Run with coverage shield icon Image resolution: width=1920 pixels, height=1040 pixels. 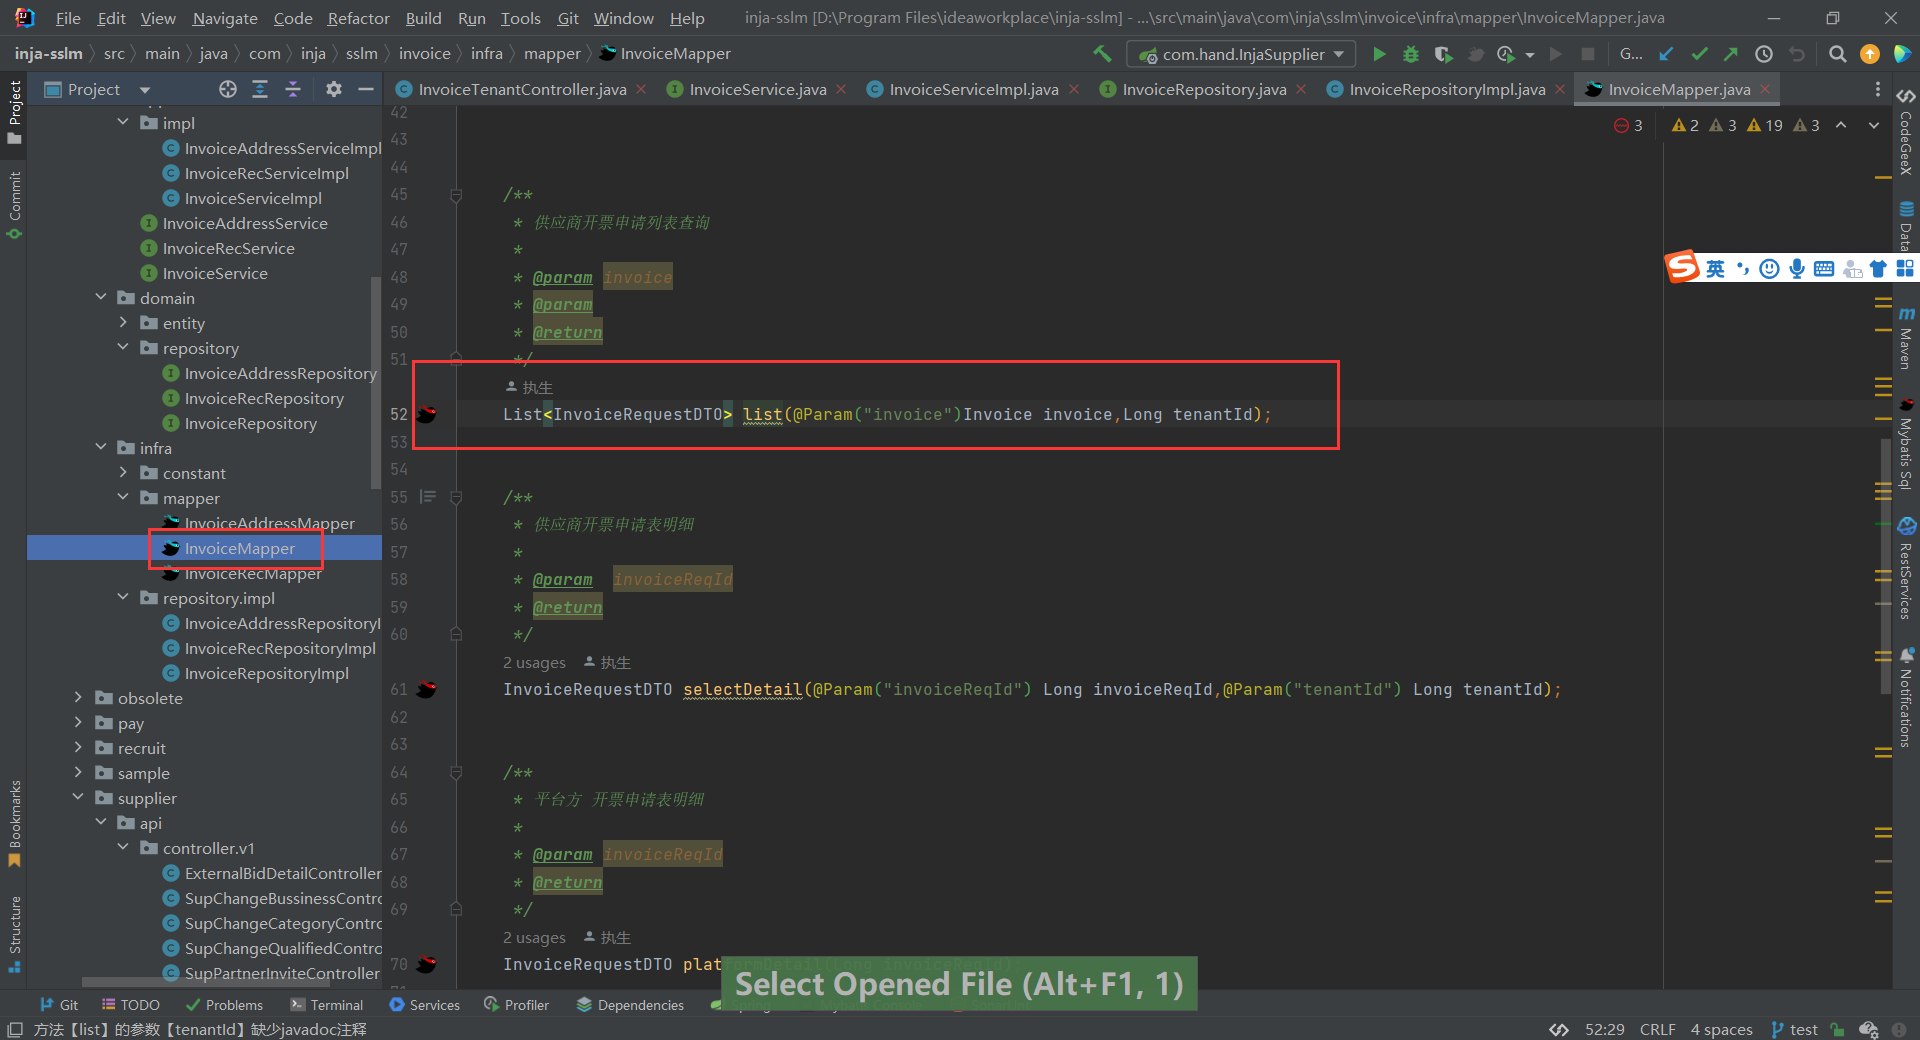(x=1442, y=54)
